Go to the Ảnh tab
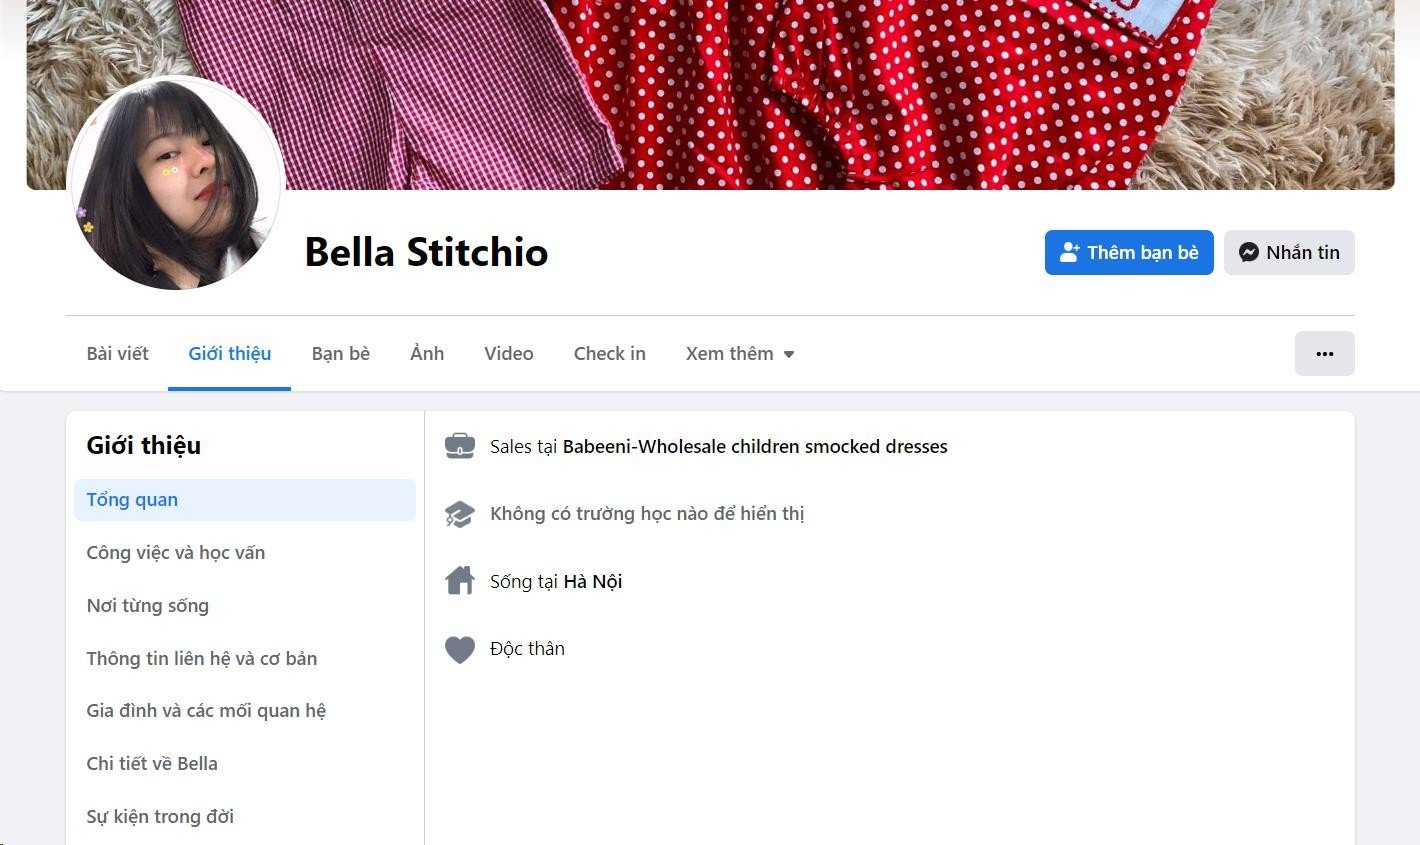The width and height of the screenshot is (1420, 845). click(427, 354)
